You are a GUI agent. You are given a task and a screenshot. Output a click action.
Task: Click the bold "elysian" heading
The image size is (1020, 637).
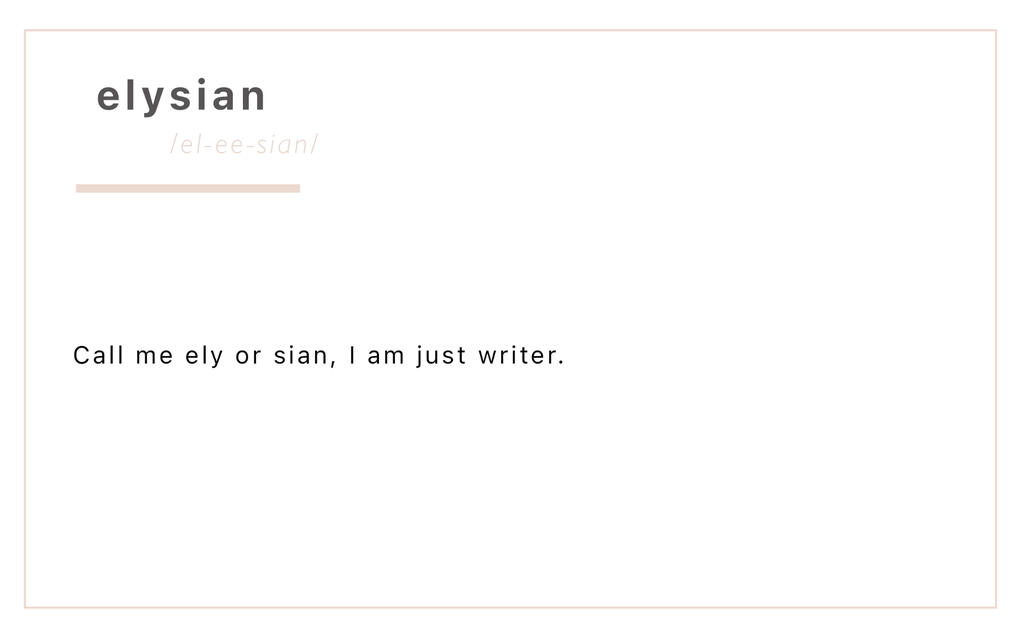(x=181, y=97)
